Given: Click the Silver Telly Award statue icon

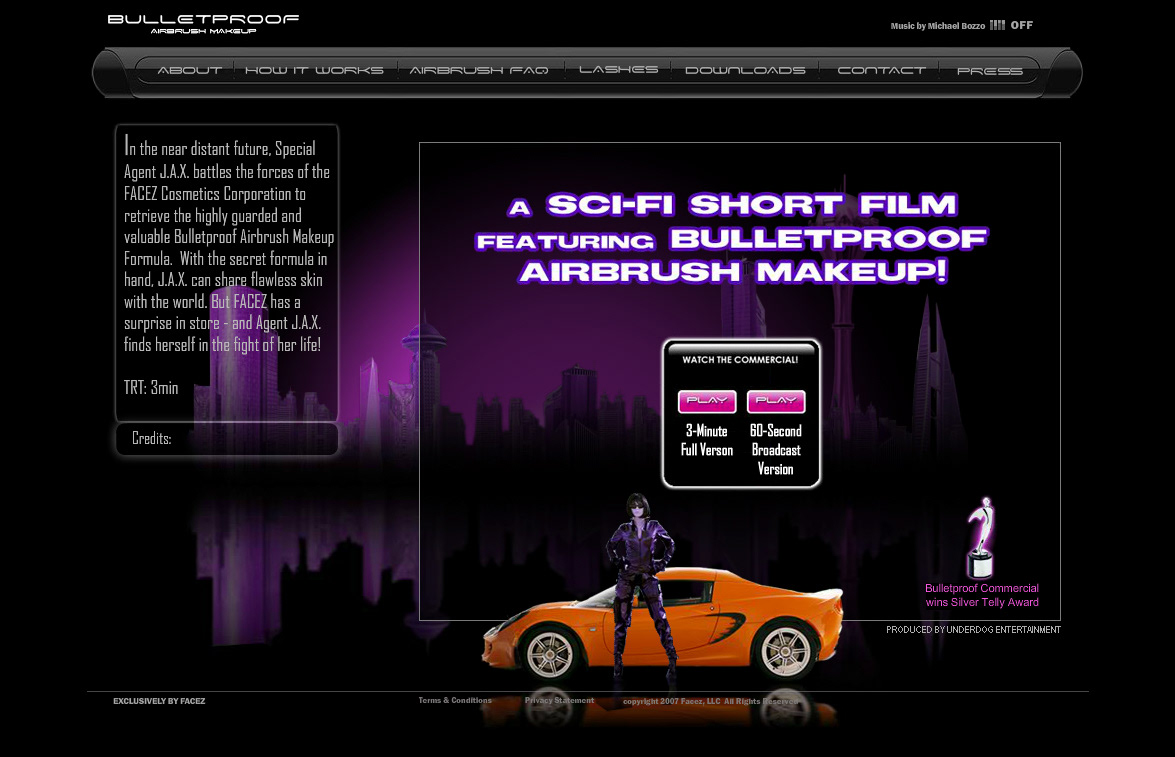Looking at the screenshot, I should 980,537.
